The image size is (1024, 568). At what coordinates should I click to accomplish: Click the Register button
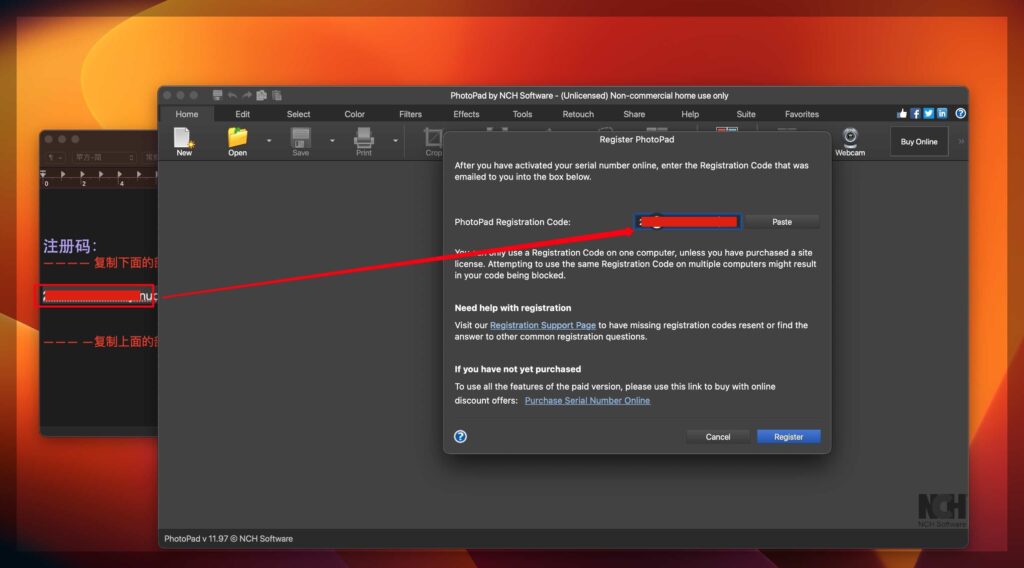click(x=788, y=437)
